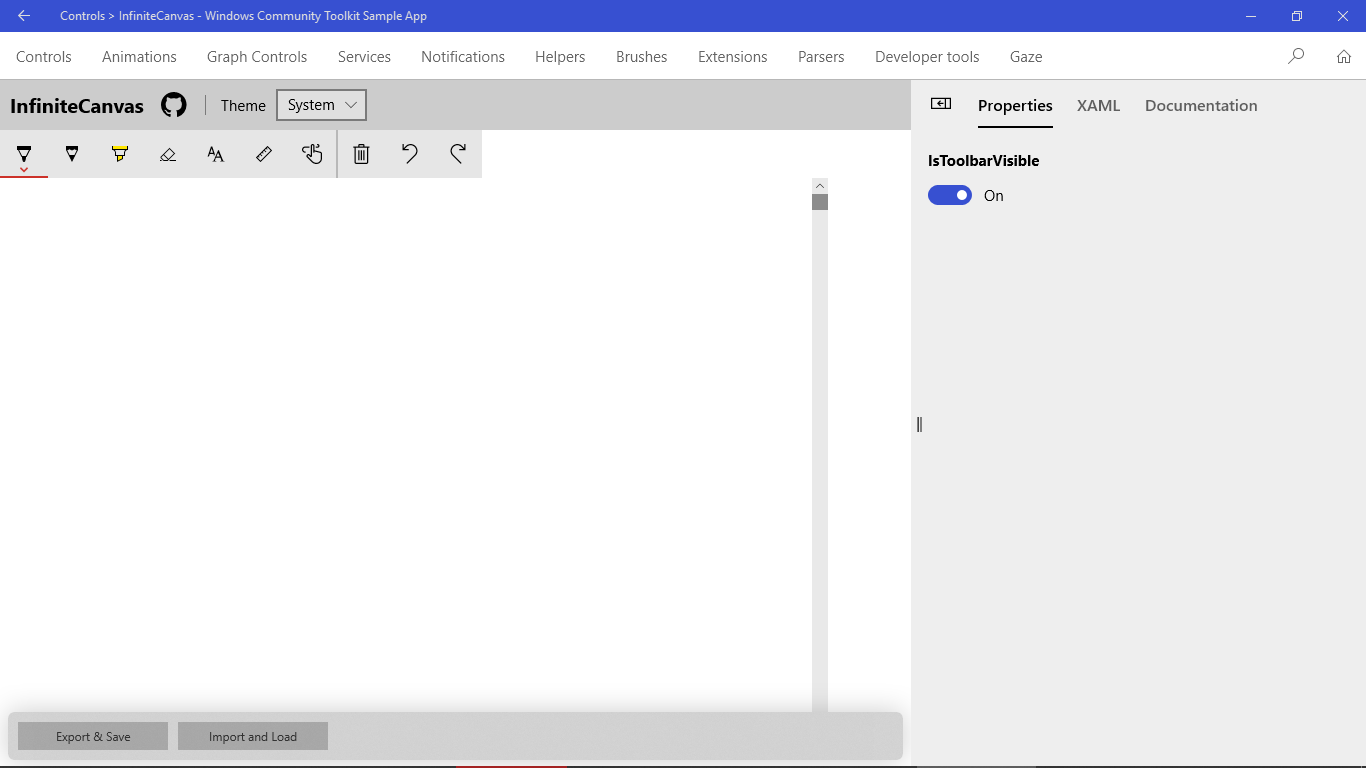The width and height of the screenshot is (1366, 768).
Task: Click the back arrow in title bar
Action: pyautogui.click(x=24, y=16)
